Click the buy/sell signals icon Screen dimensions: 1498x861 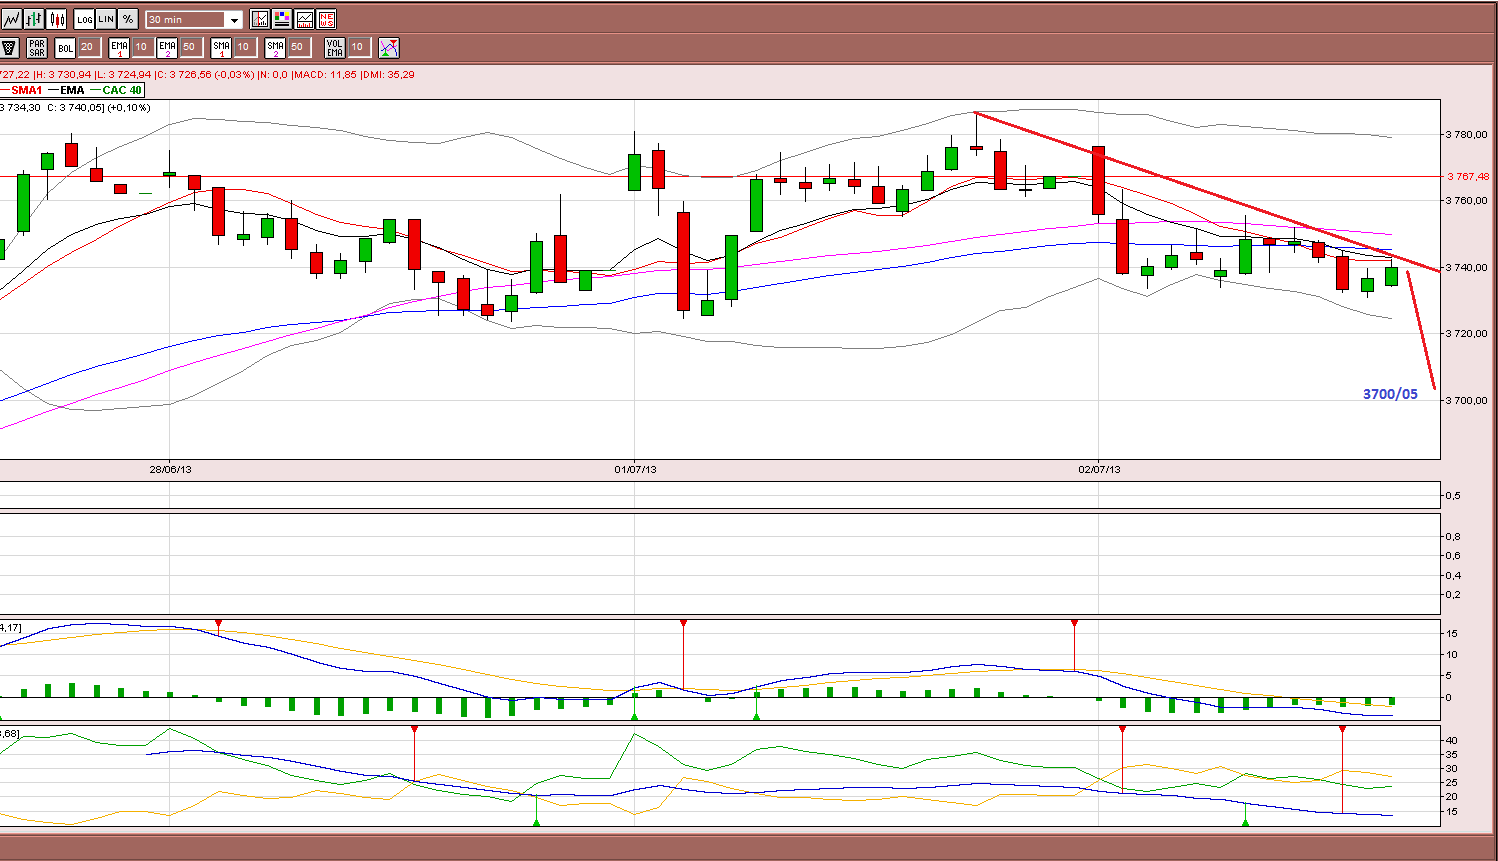[x=389, y=47]
